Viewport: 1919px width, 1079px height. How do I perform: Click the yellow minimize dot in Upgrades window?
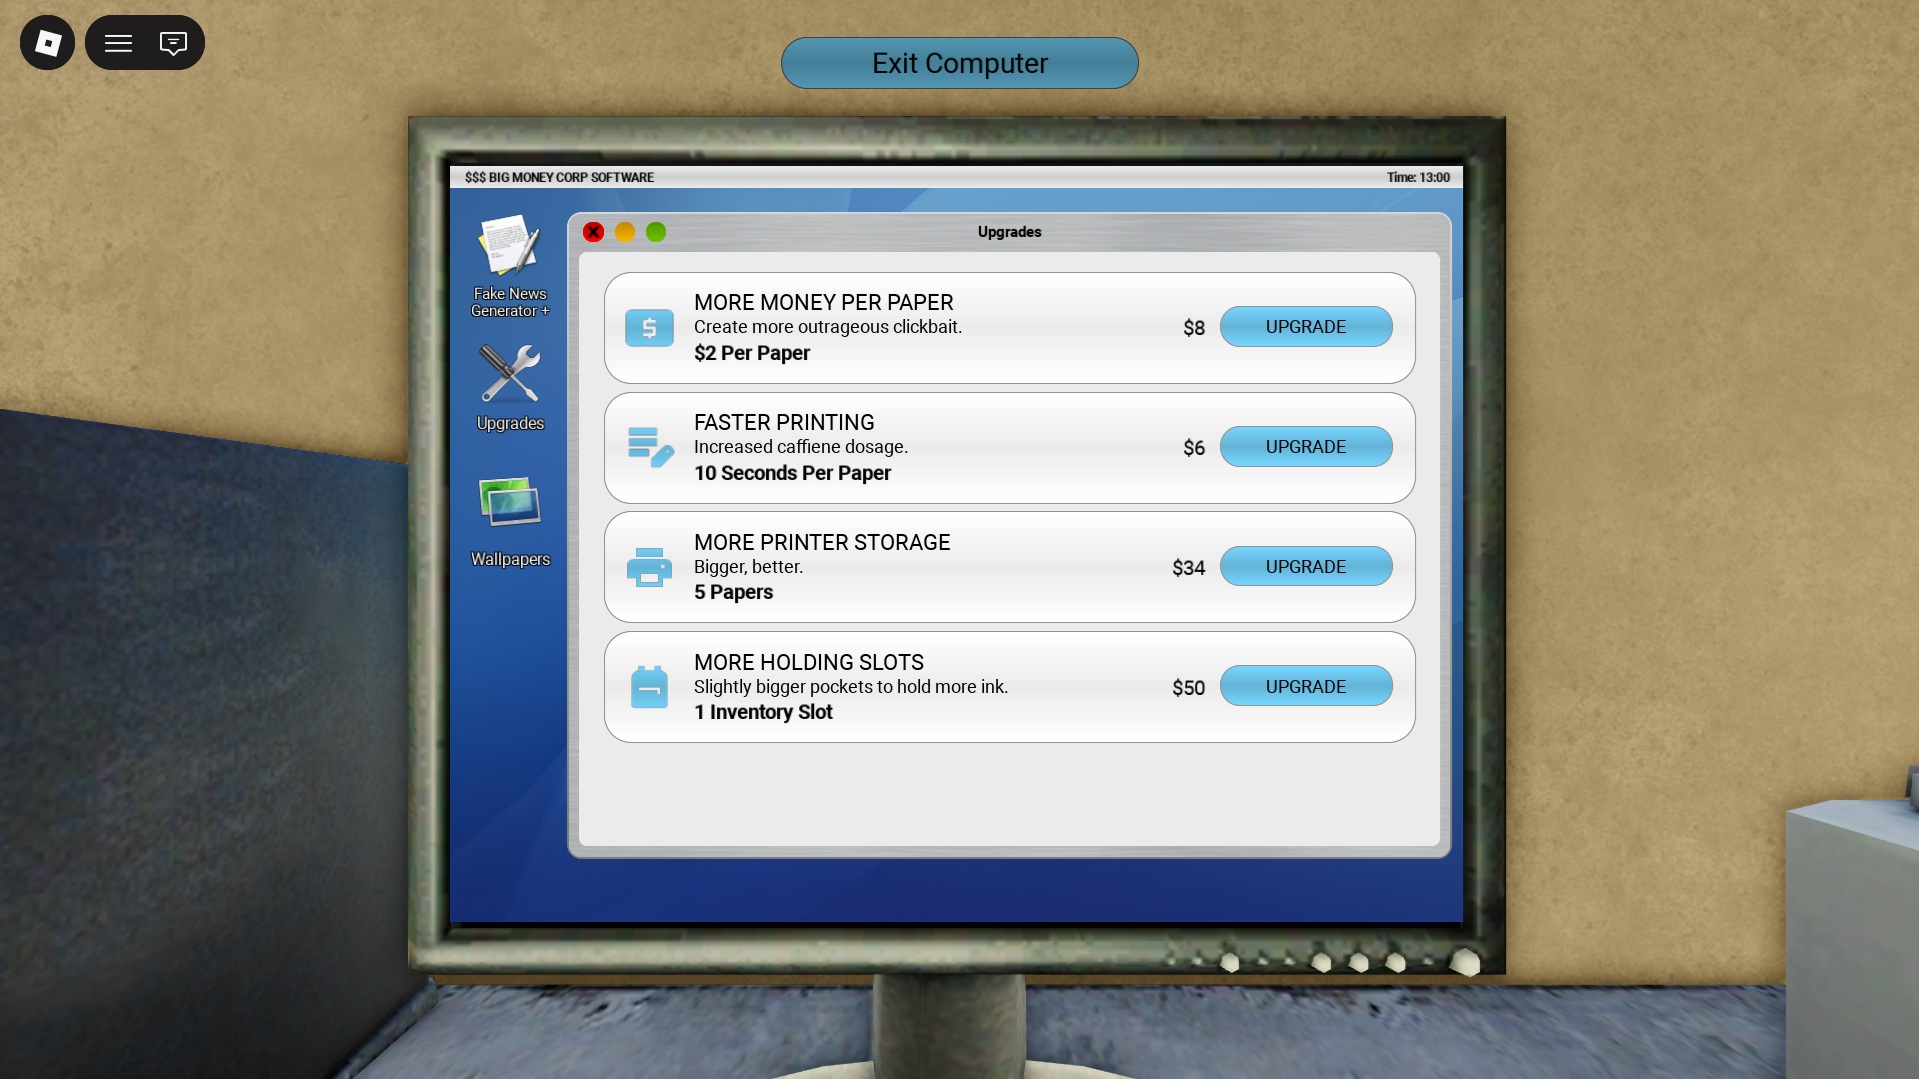[625, 232]
